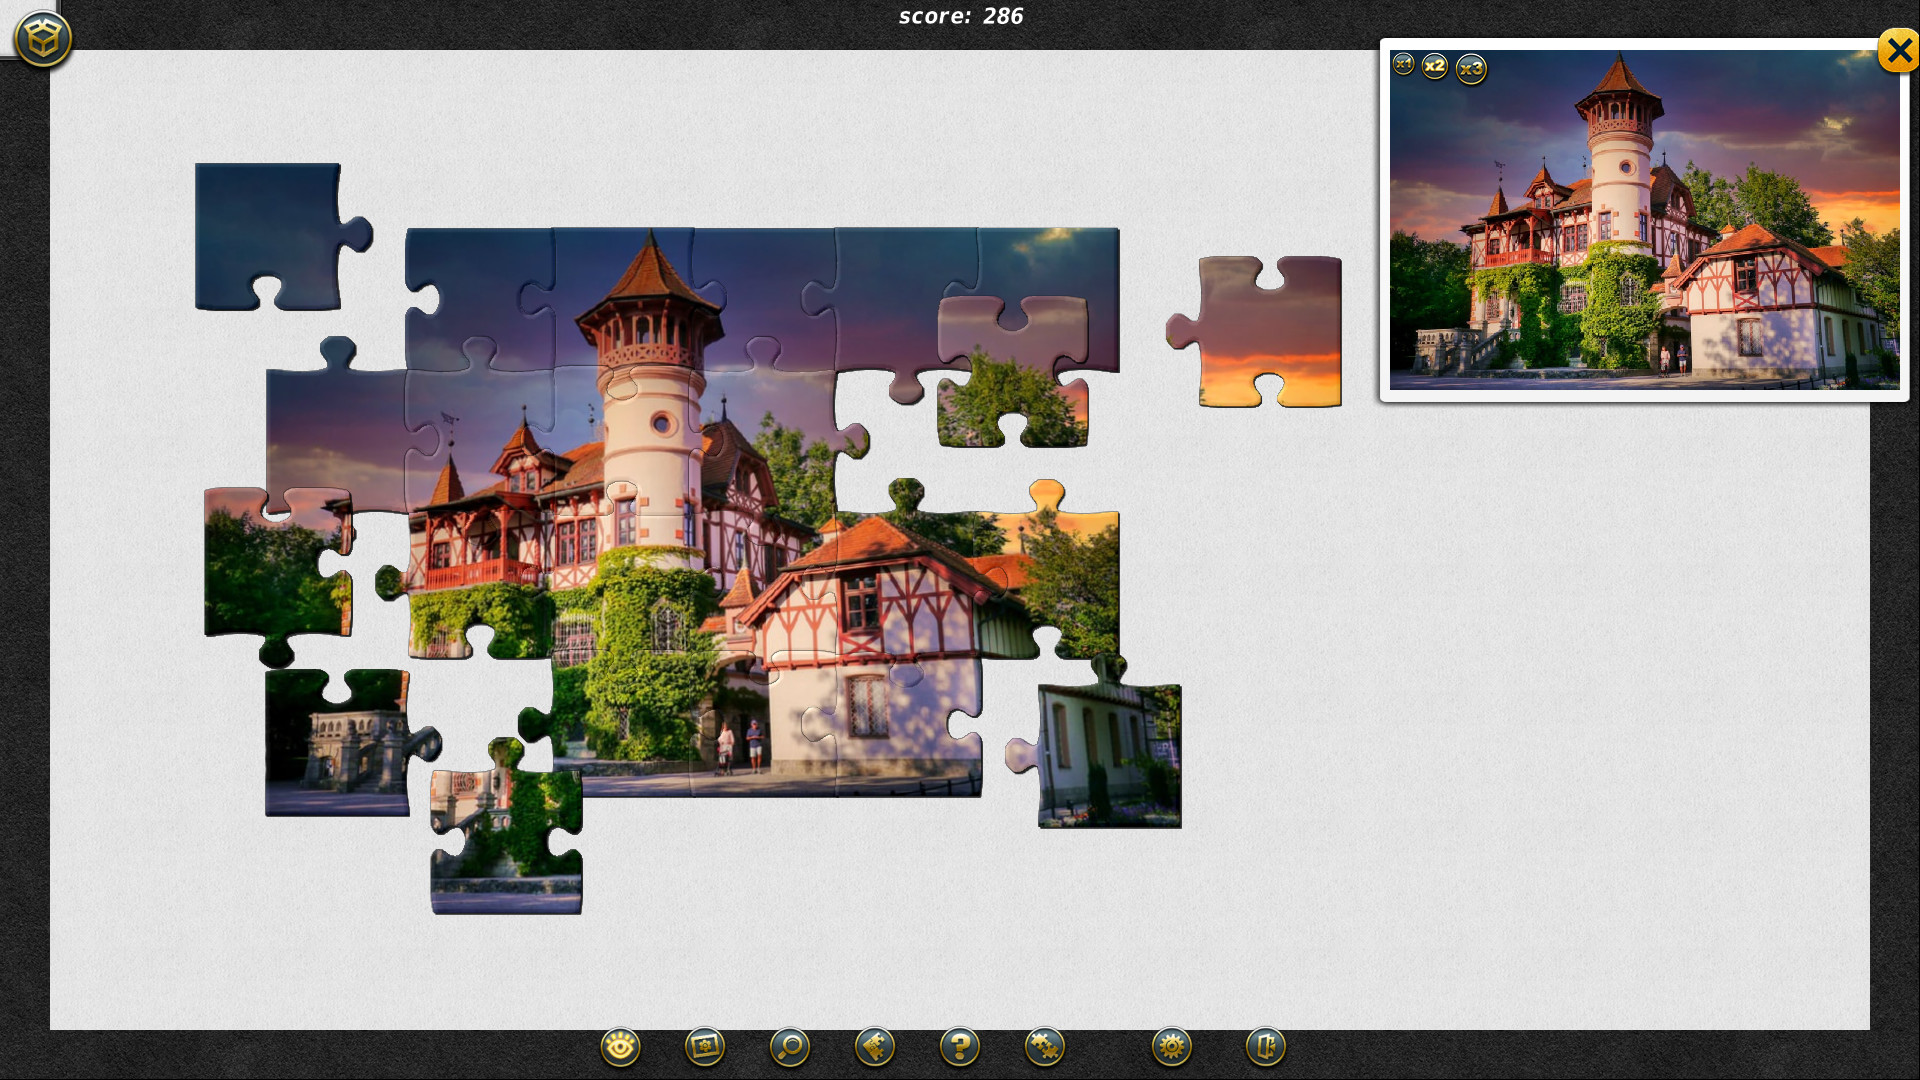Activate the magnifying glass zoom tool
The image size is (1920, 1080).
tap(789, 1047)
